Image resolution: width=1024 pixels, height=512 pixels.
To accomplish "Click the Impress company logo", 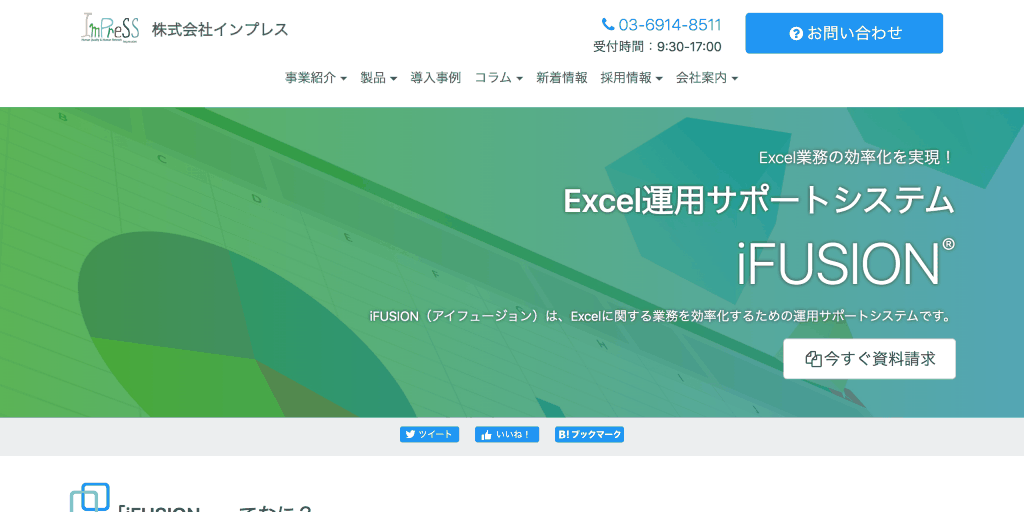I will (110, 28).
